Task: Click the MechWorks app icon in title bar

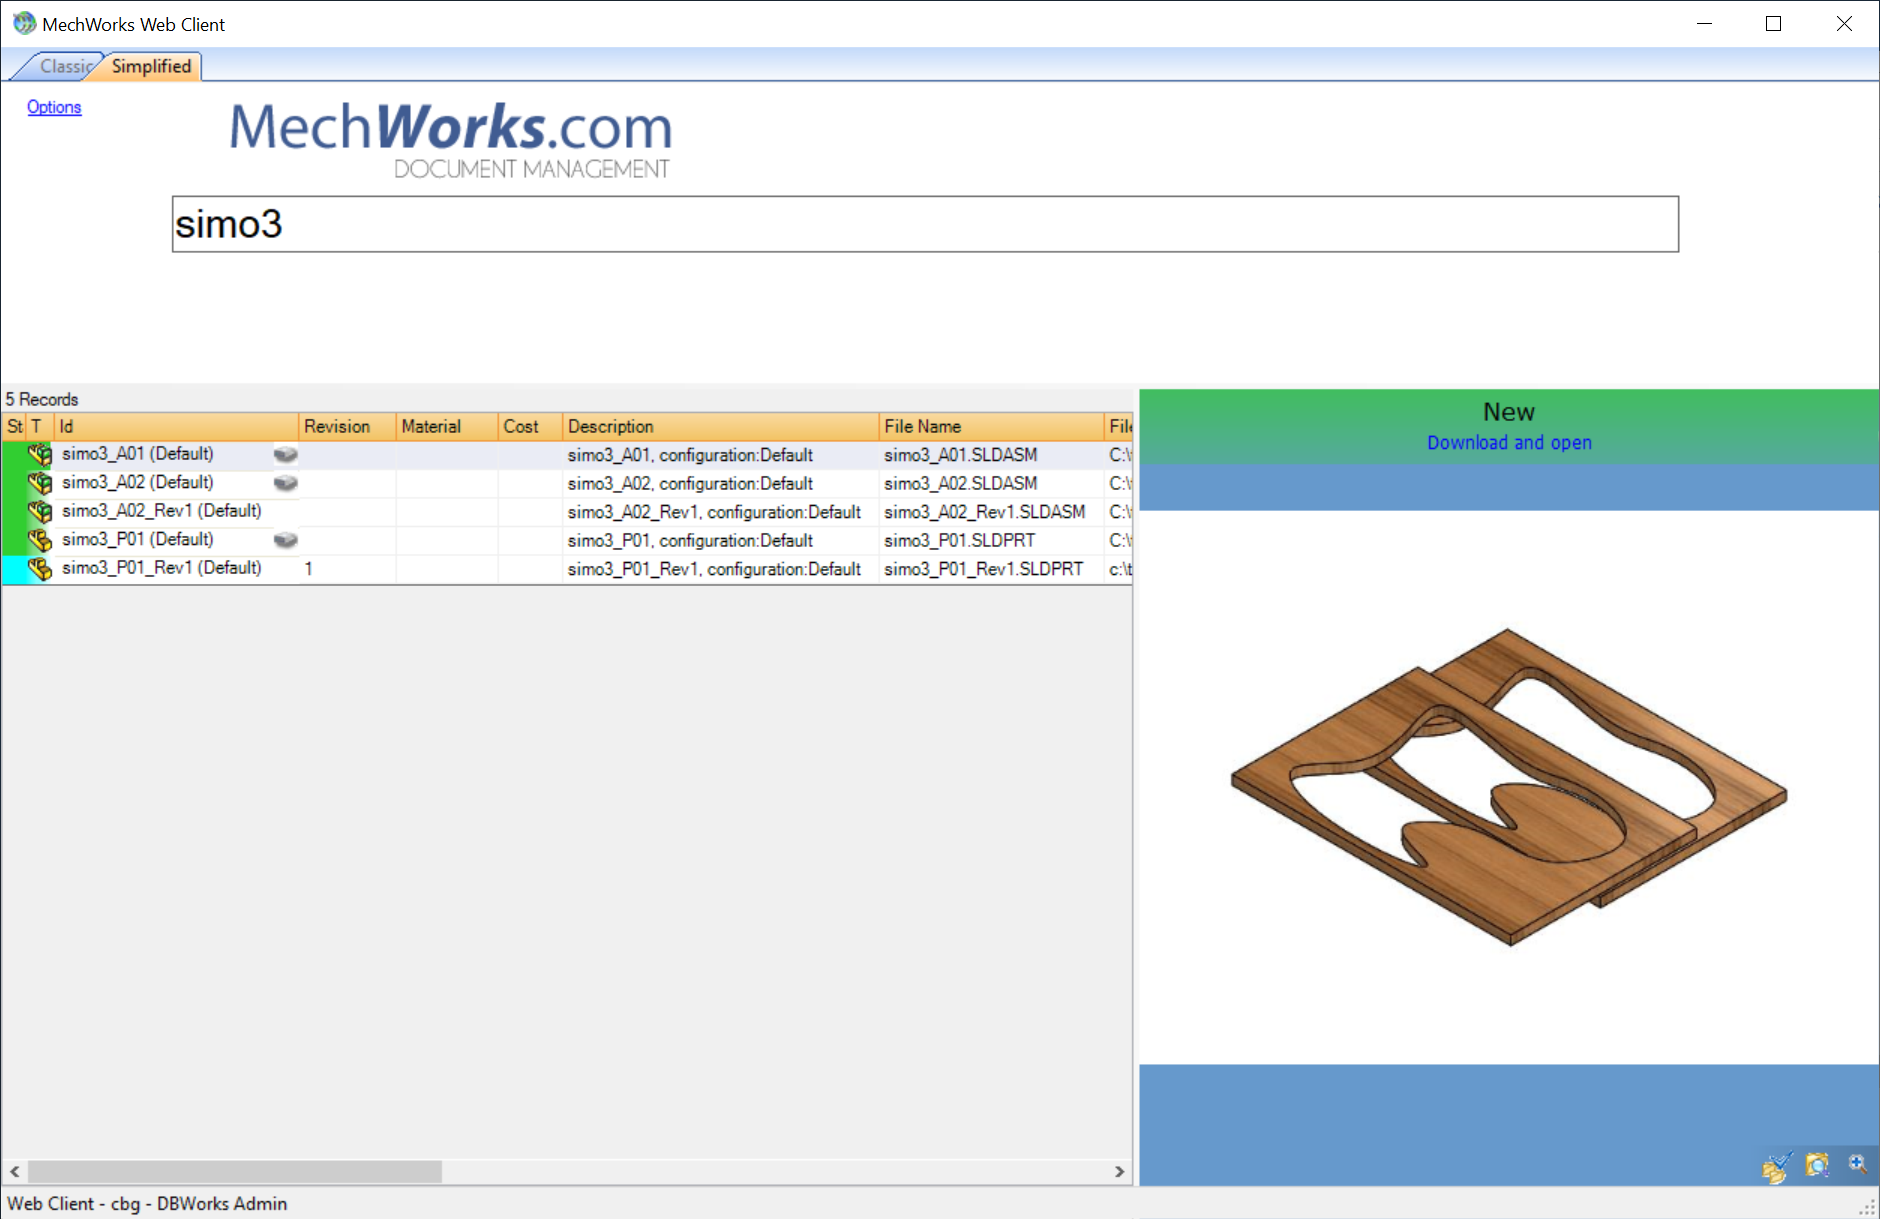Action: [x=24, y=23]
